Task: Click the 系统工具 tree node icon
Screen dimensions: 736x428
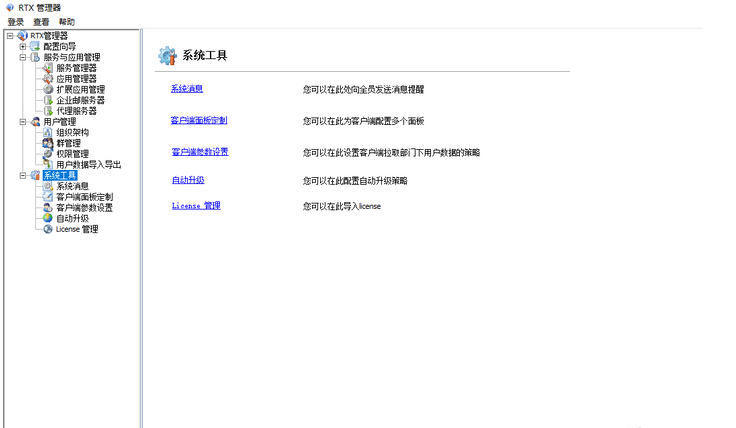Action: pyautogui.click(x=35, y=176)
